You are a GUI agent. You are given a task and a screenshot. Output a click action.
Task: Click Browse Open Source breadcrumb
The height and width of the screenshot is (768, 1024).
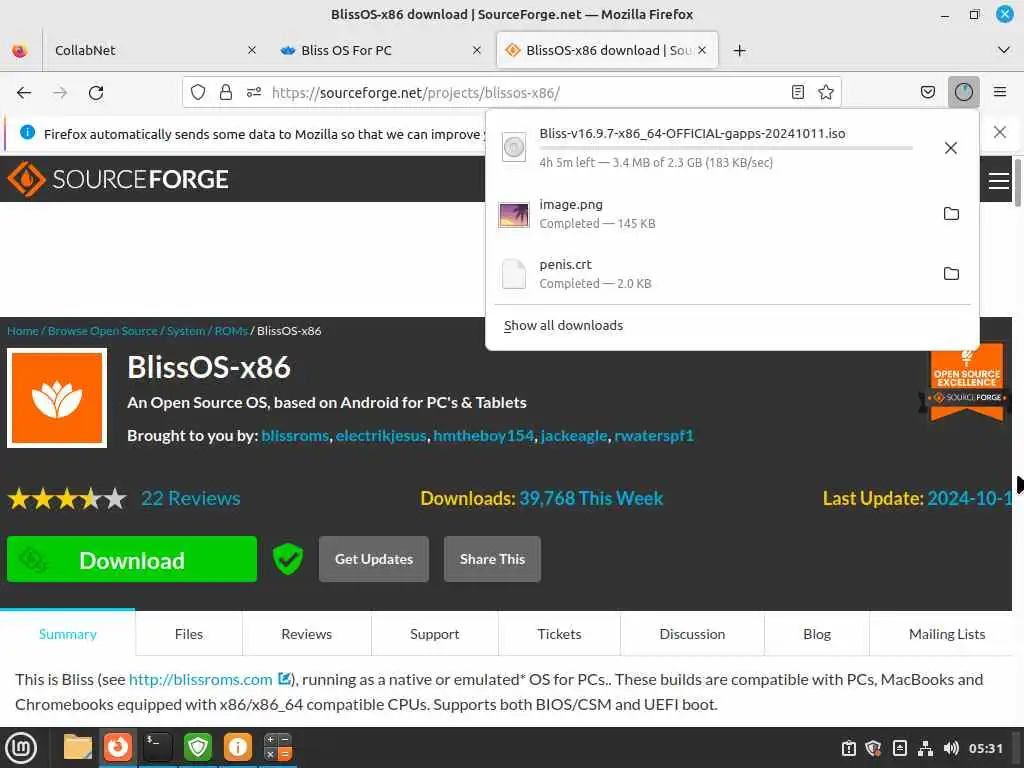(x=103, y=331)
